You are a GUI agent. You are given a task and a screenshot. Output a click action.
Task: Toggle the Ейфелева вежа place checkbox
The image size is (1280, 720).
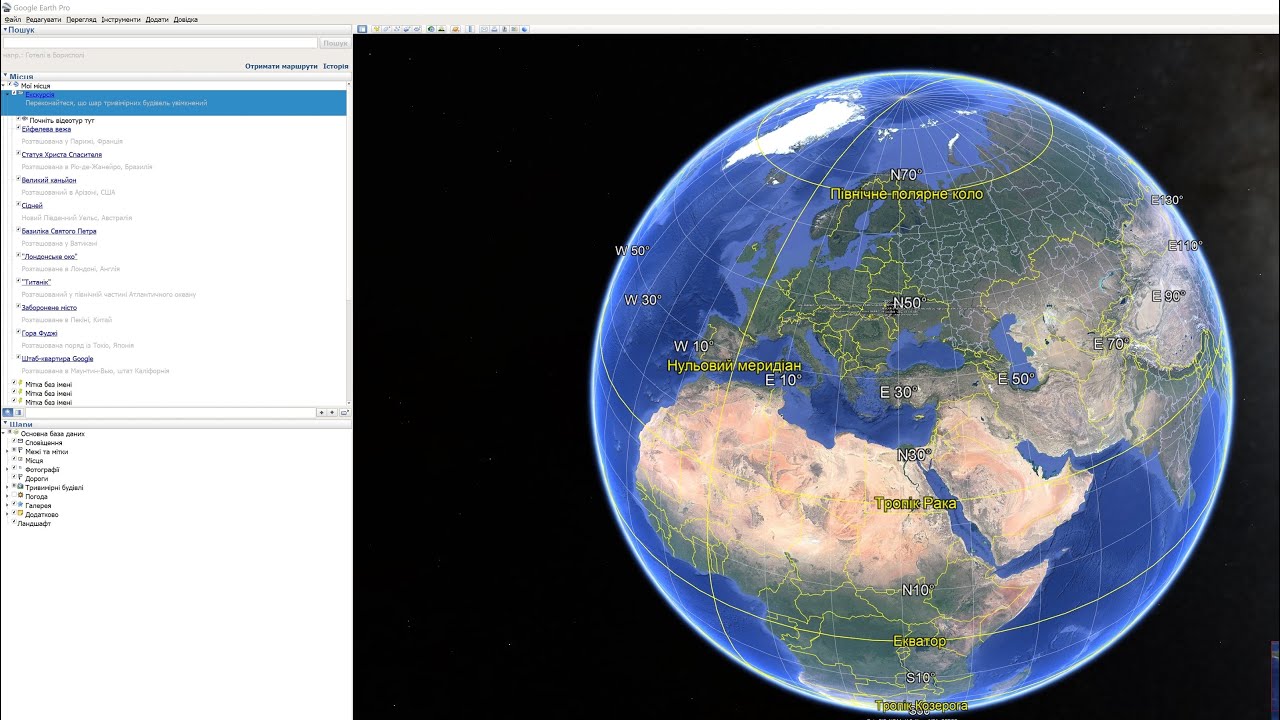pyautogui.click(x=18, y=127)
